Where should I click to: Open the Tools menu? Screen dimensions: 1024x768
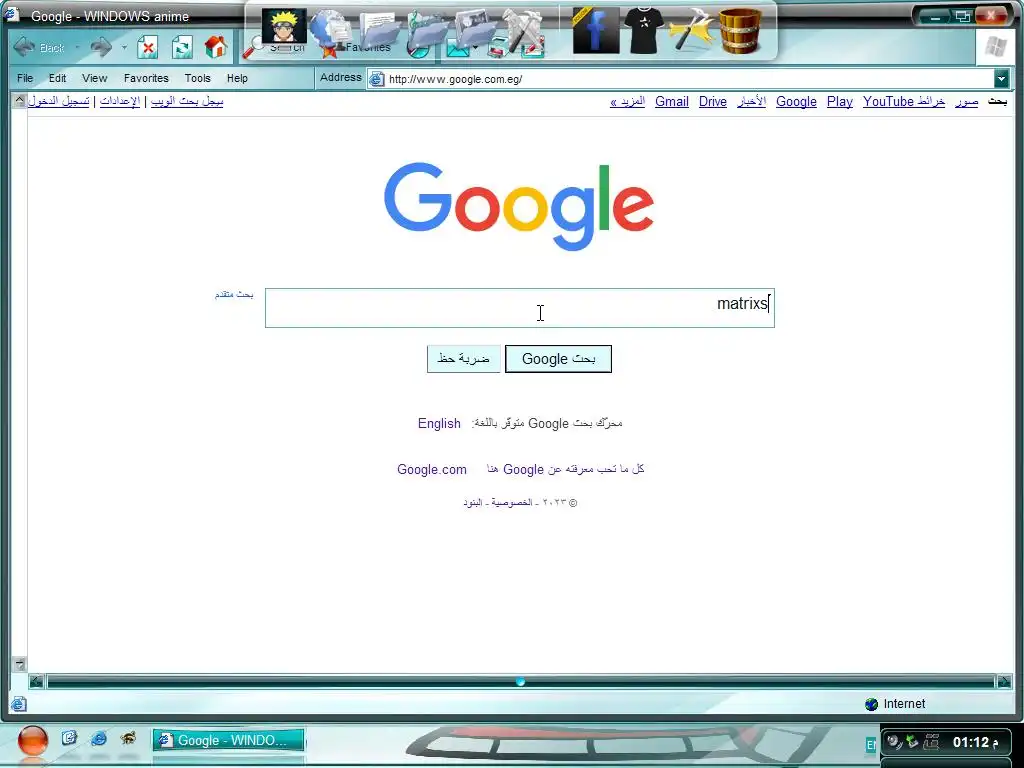pos(197,78)
